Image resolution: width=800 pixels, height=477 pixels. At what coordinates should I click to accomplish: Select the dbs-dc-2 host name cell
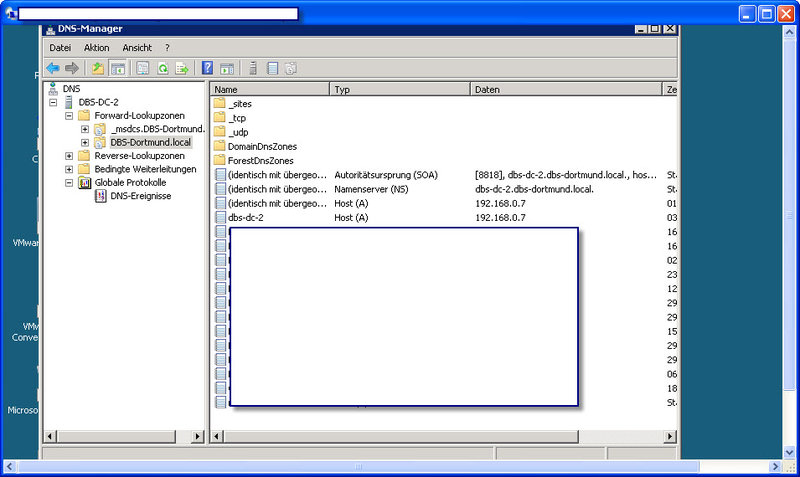[245, 218]
